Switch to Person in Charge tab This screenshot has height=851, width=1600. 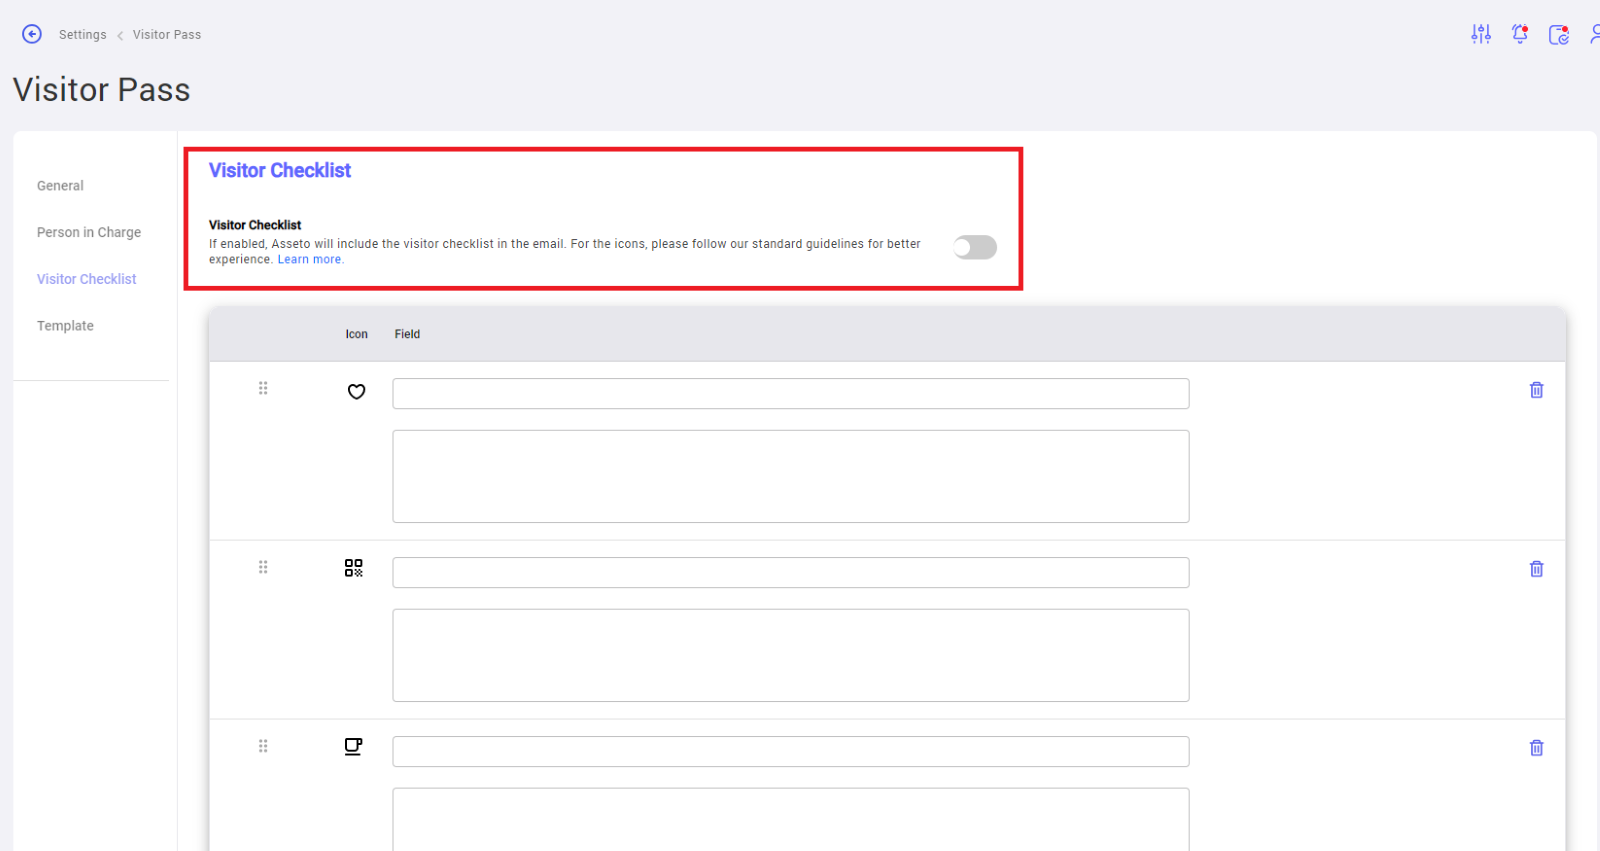(89, 232)
